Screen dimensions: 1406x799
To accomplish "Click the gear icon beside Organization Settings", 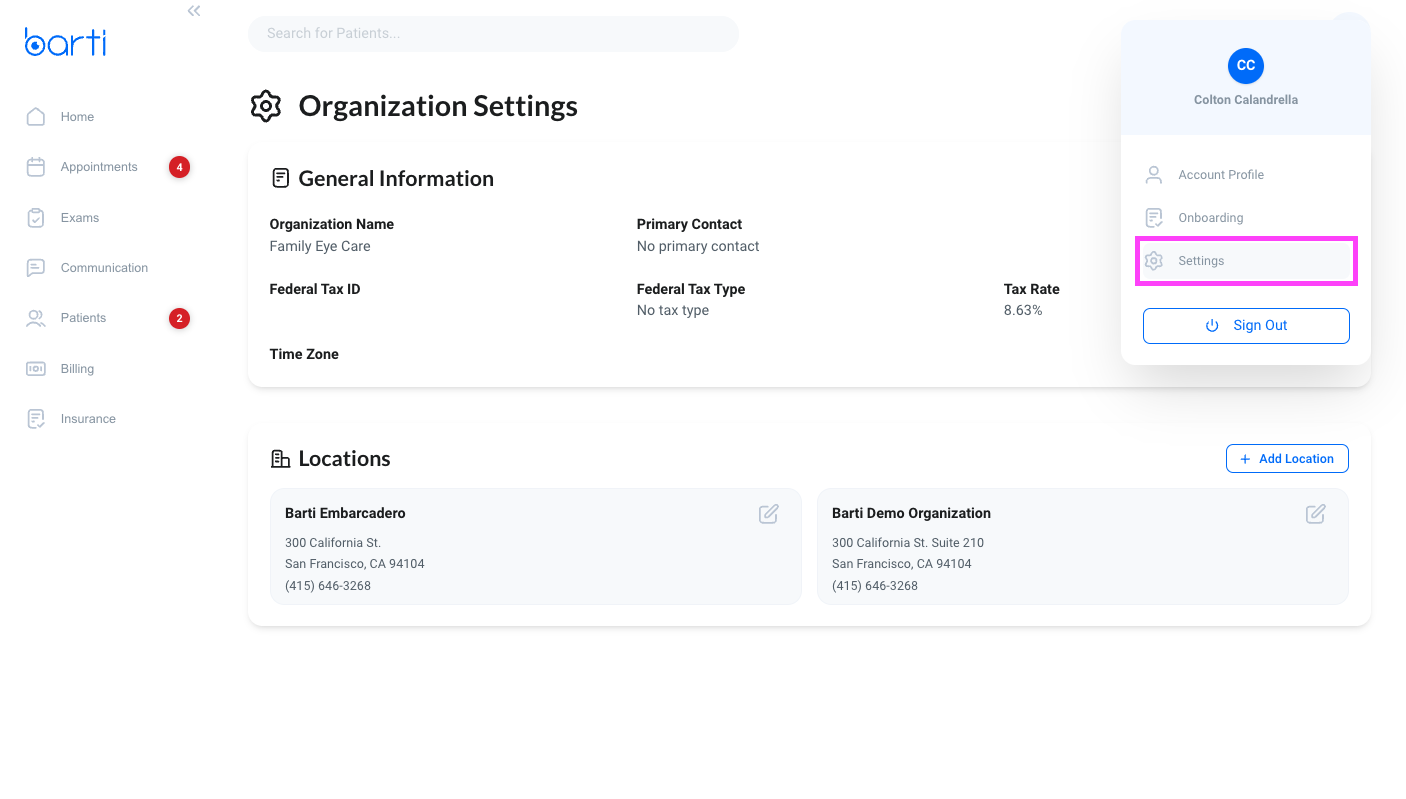I will point(266,106).
